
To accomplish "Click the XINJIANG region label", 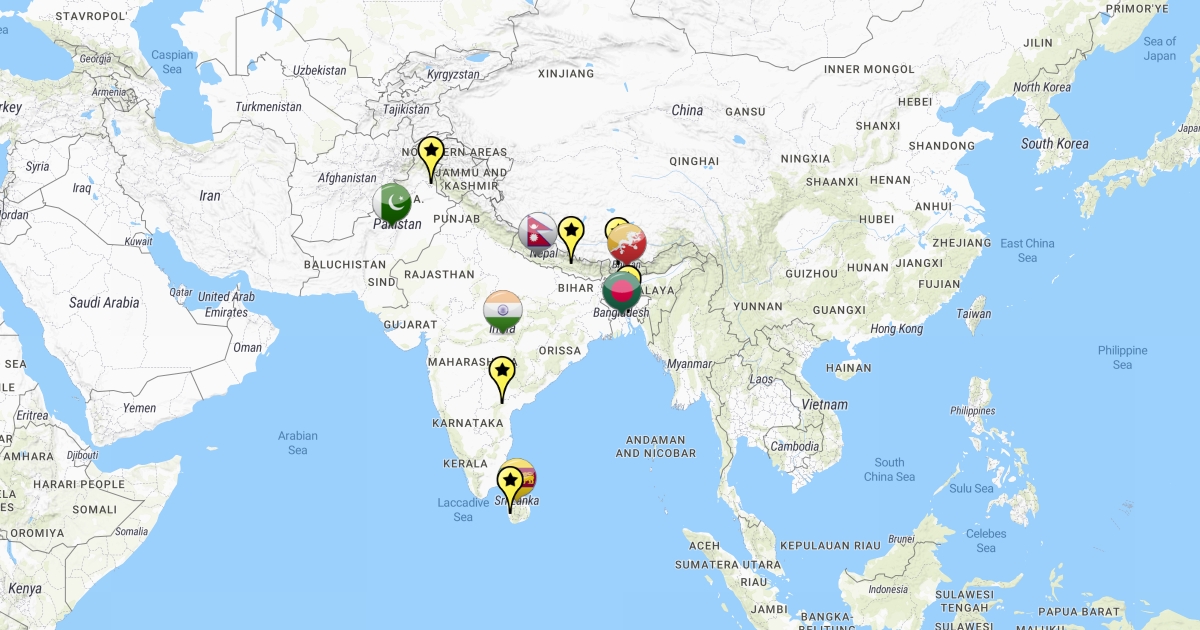I will (x=566, y=73).
